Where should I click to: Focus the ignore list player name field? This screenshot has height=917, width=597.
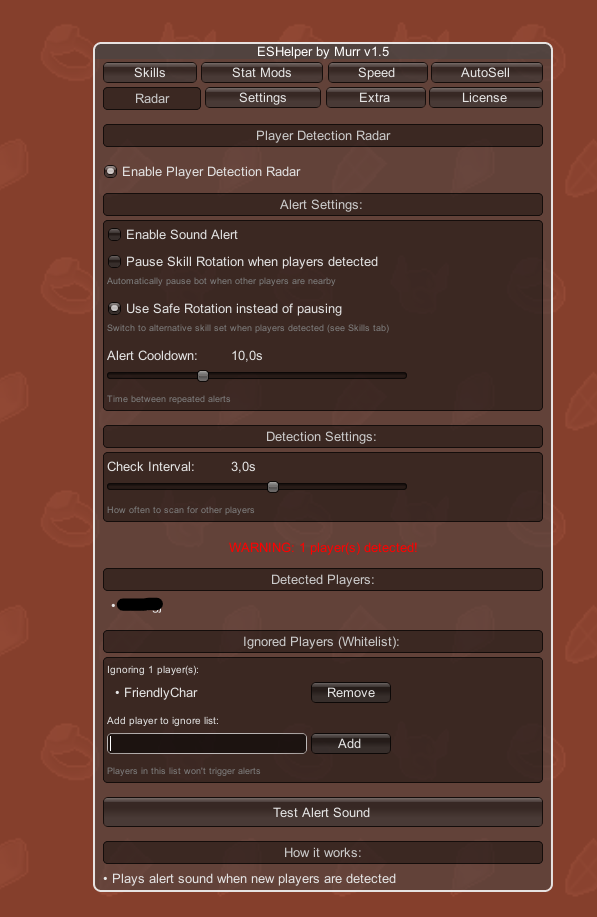tap(207, 744)
